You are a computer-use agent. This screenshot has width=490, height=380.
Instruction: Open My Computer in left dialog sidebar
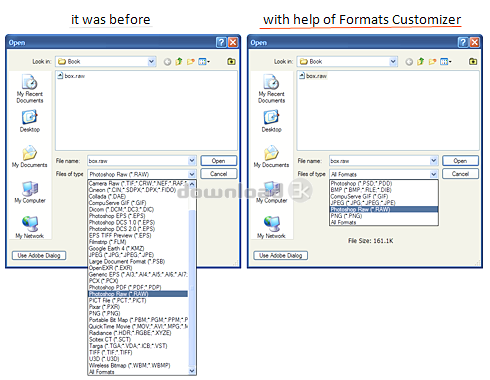point(30,192)
